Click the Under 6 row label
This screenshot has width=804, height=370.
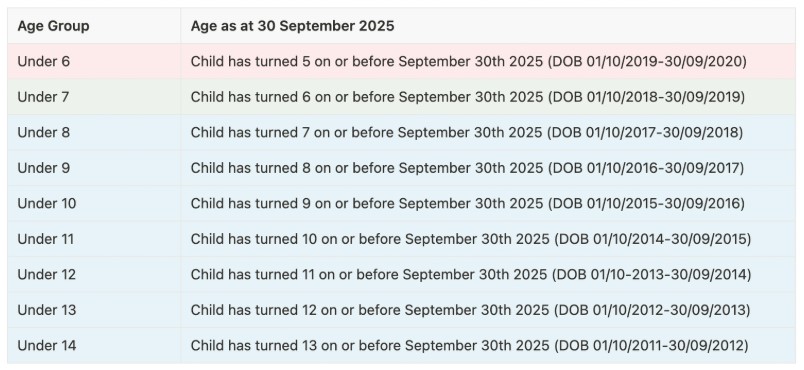(x=44, y=61)
